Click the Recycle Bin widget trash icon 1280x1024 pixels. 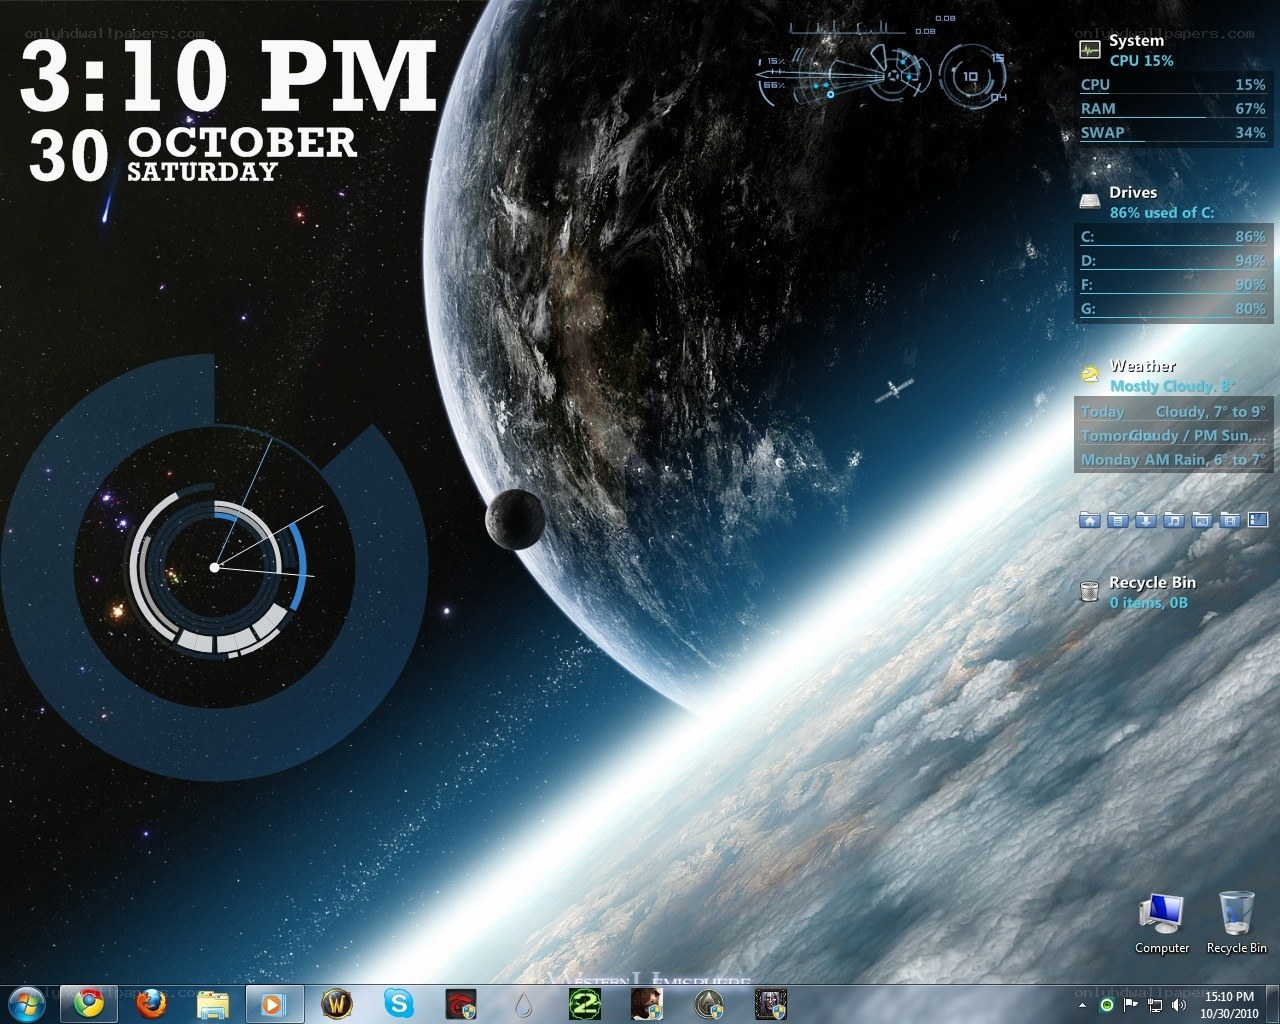1090,592
